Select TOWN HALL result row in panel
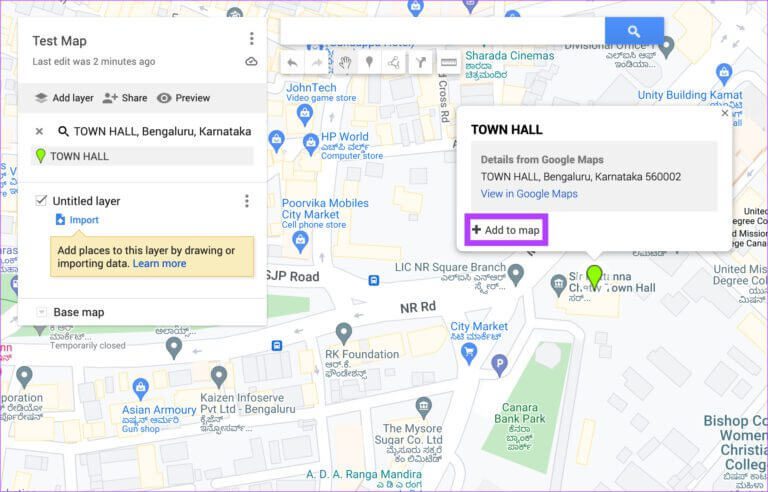 click(142, 156)
